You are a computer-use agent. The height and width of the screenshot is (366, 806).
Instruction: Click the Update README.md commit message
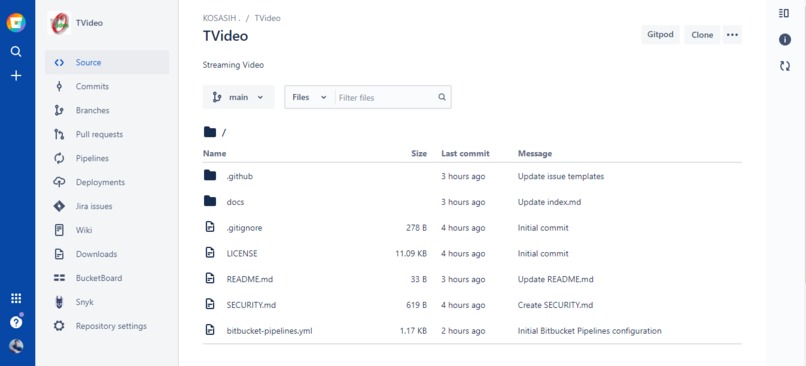[556, 279]
